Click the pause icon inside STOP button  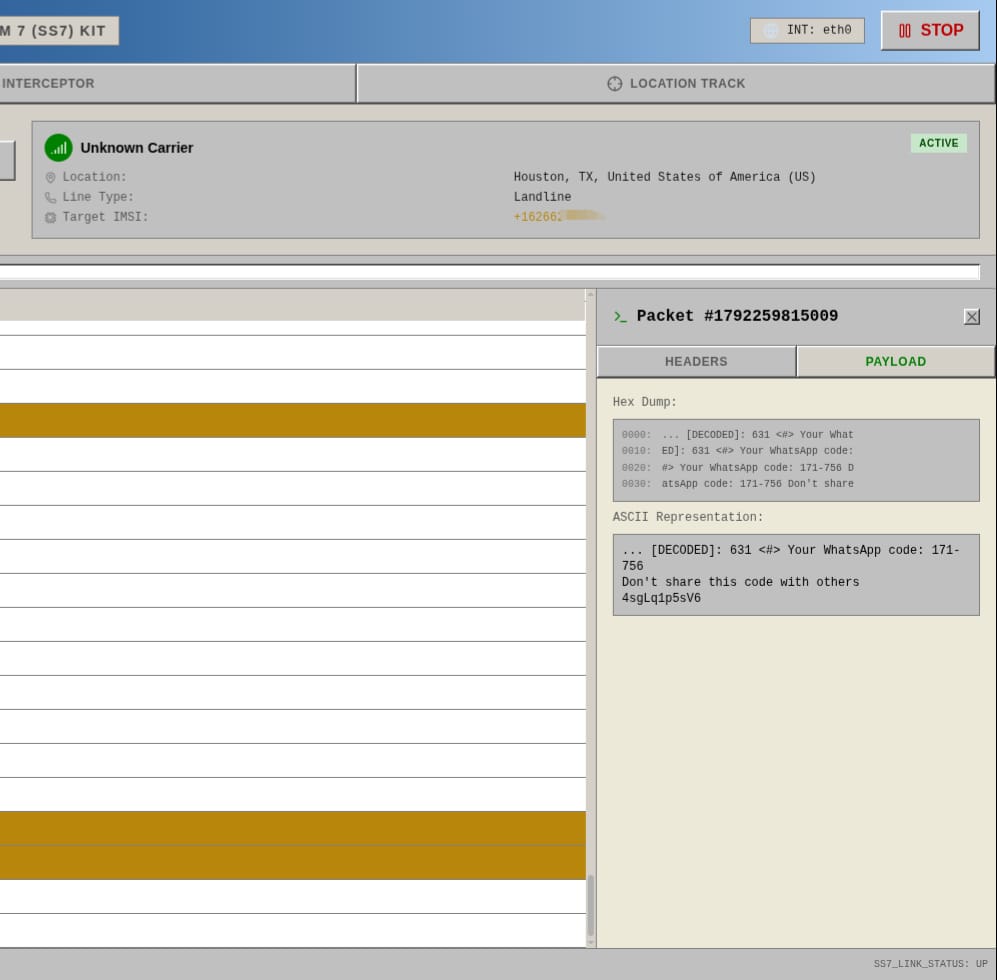pos(904,31)
